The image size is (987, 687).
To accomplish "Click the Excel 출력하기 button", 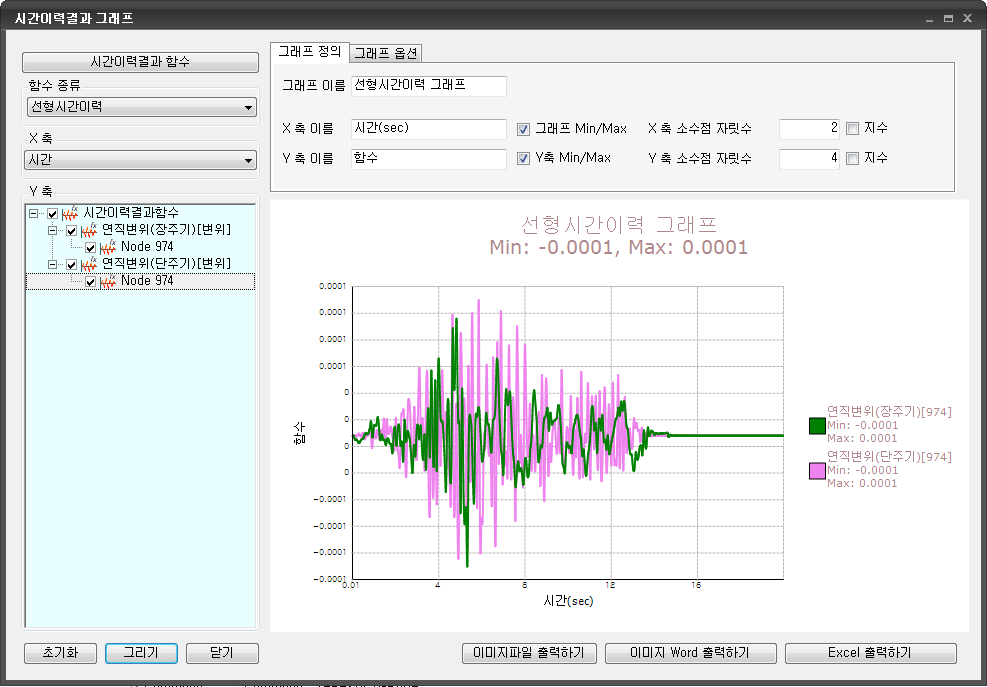I will coord(870,653).
